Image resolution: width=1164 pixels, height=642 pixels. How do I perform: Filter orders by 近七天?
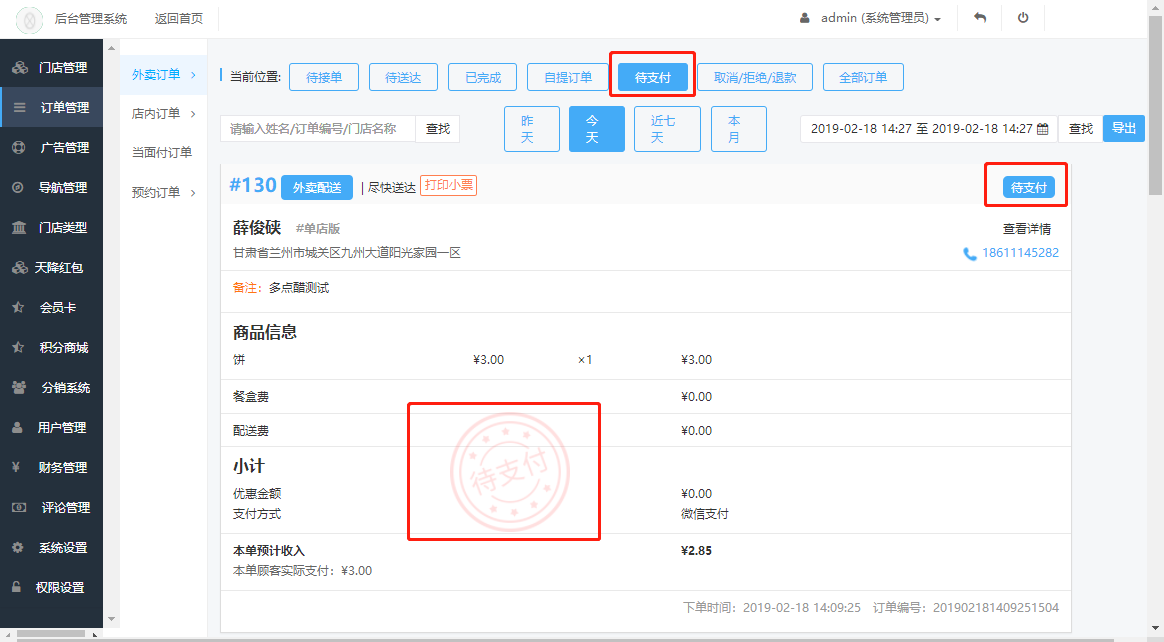pyautogui.click(x=667, y=129)
